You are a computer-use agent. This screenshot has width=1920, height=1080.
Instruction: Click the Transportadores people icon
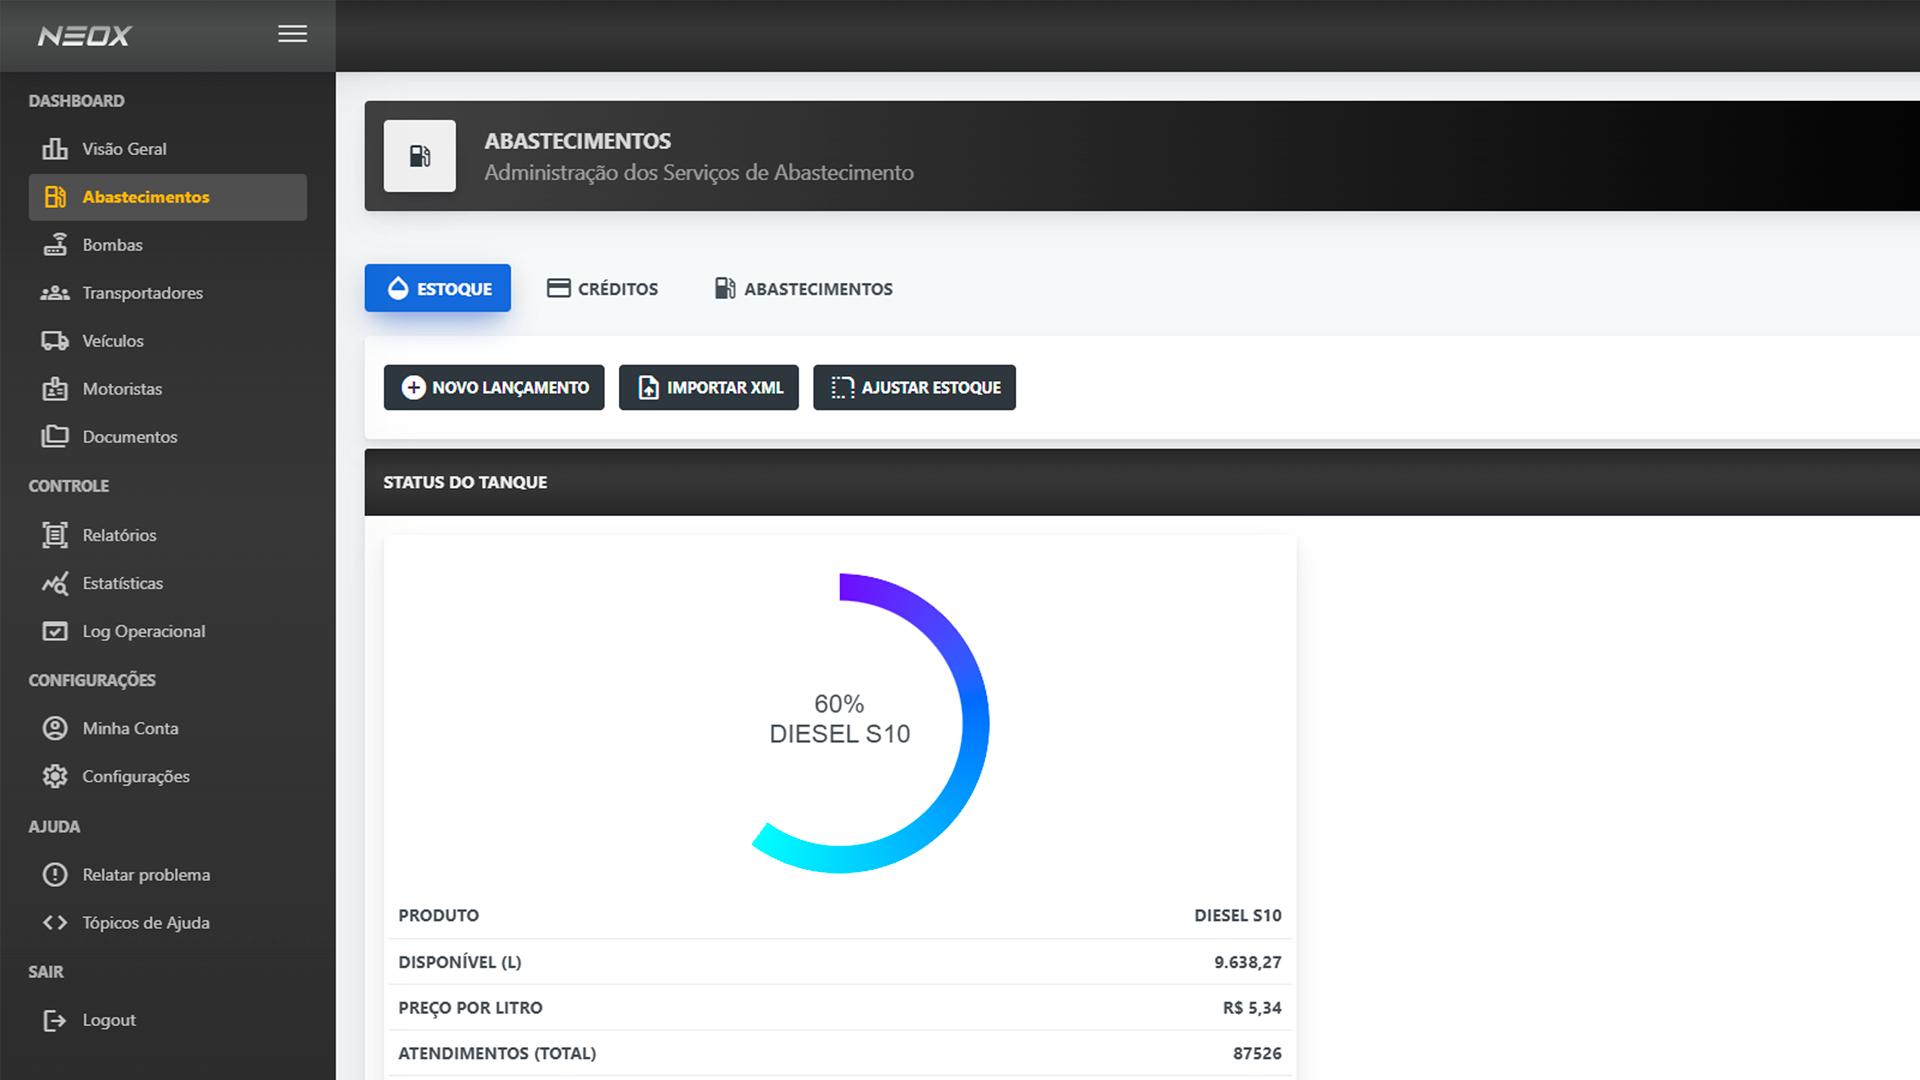coord(55,293)
